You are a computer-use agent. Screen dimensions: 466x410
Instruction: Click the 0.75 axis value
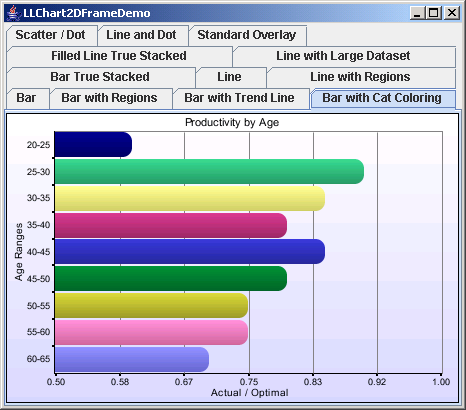pos(249,382)
